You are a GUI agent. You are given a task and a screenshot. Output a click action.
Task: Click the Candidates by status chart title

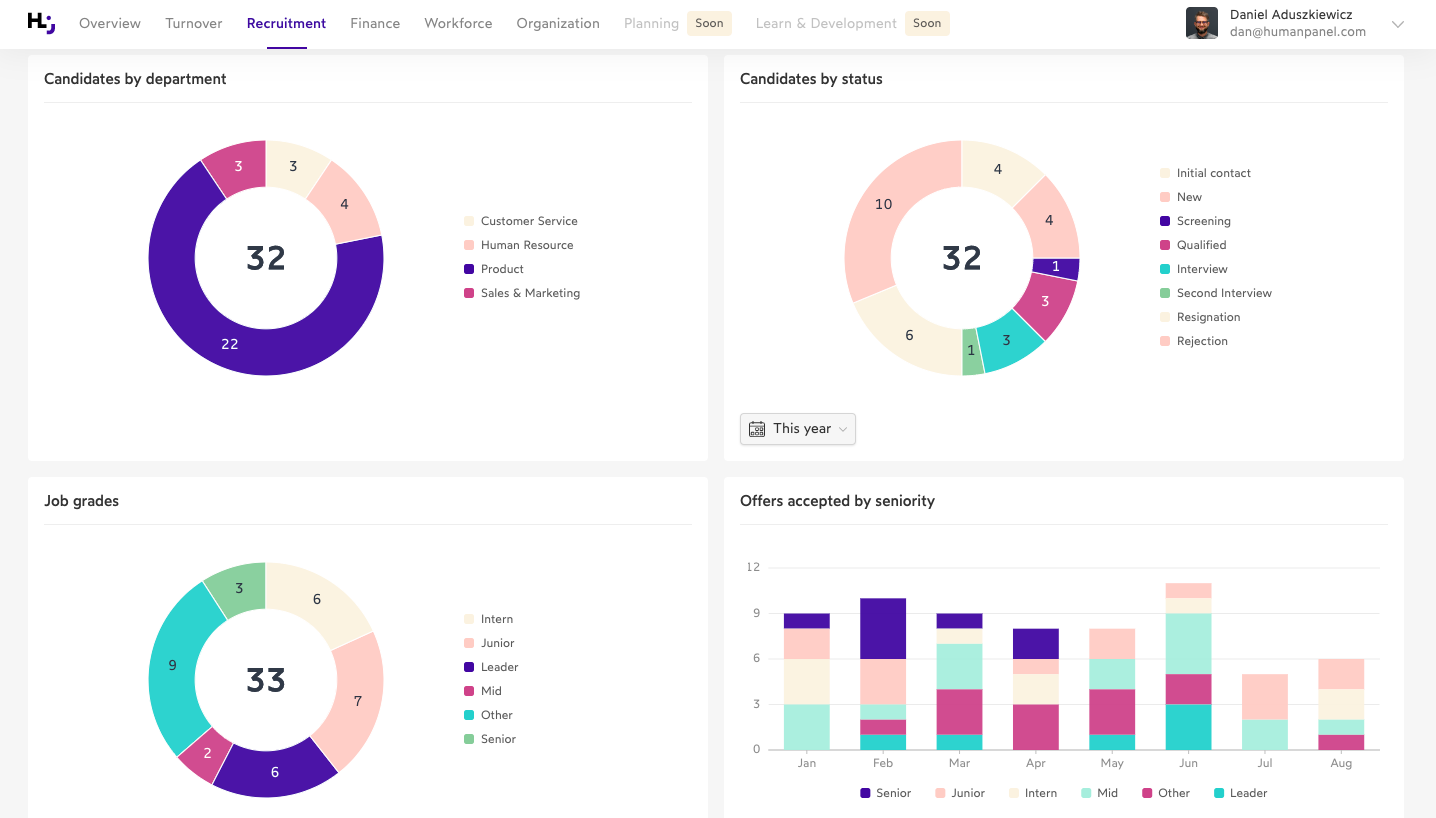811,78
